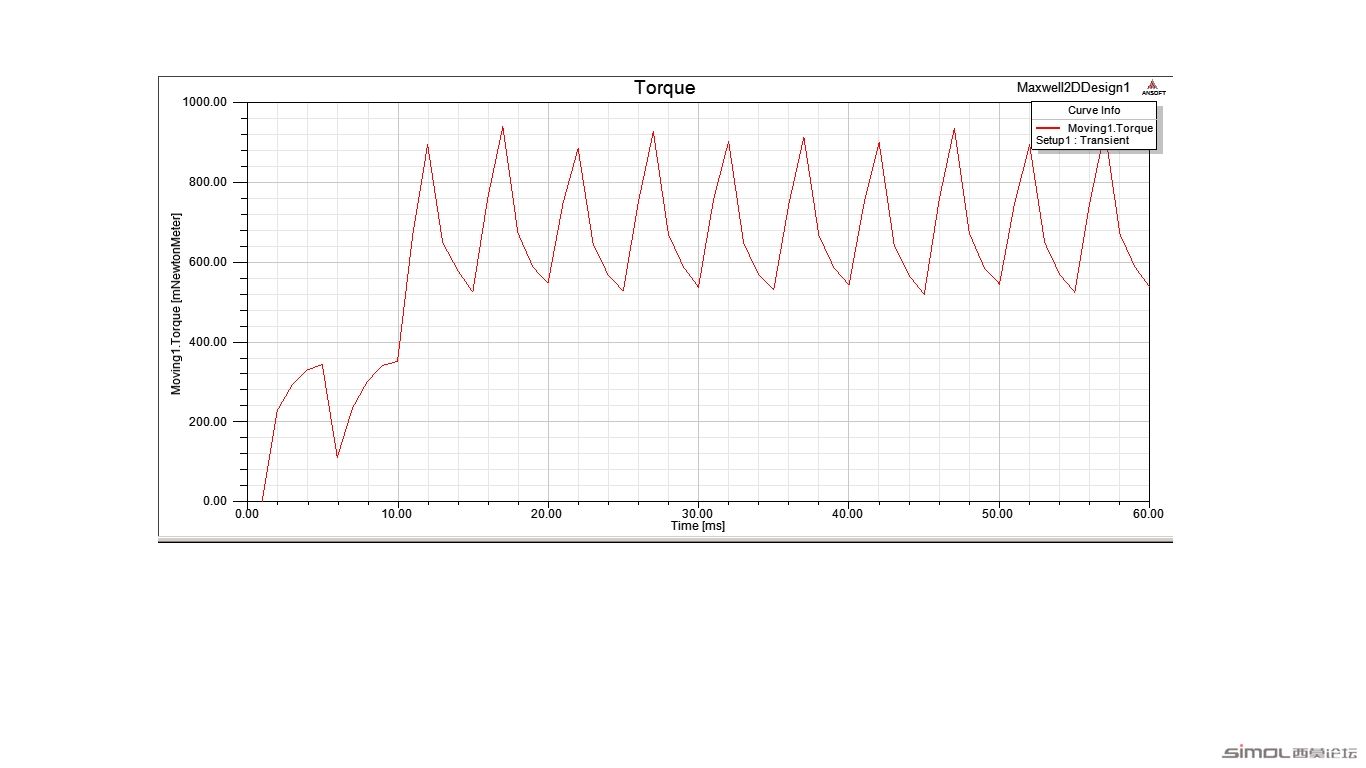
Task: Click the 60.00 X-axis tick label
Action: coord(1148,513)
